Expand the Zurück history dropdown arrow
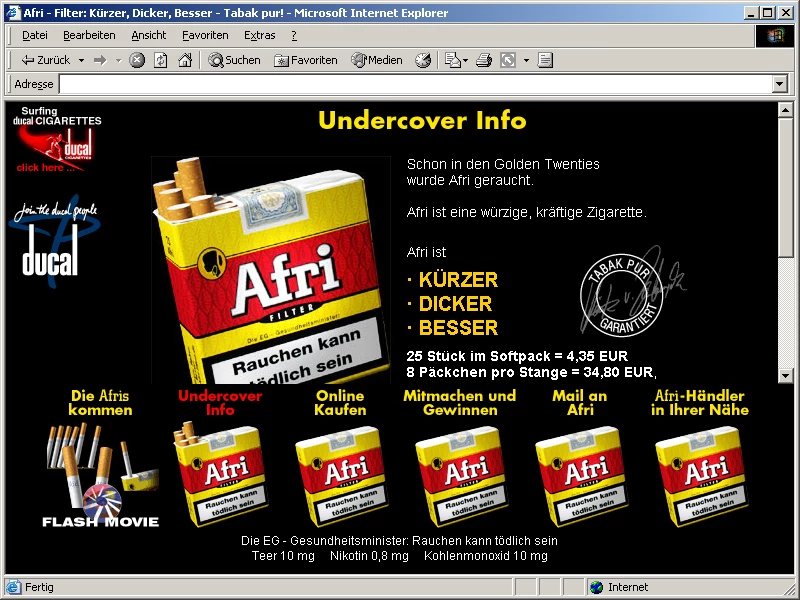 (x=81, y=60)
